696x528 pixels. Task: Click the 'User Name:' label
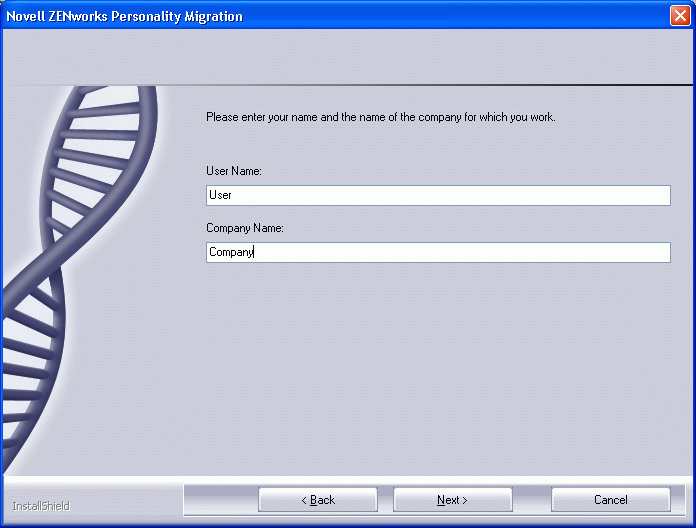[x=234, y=171]
